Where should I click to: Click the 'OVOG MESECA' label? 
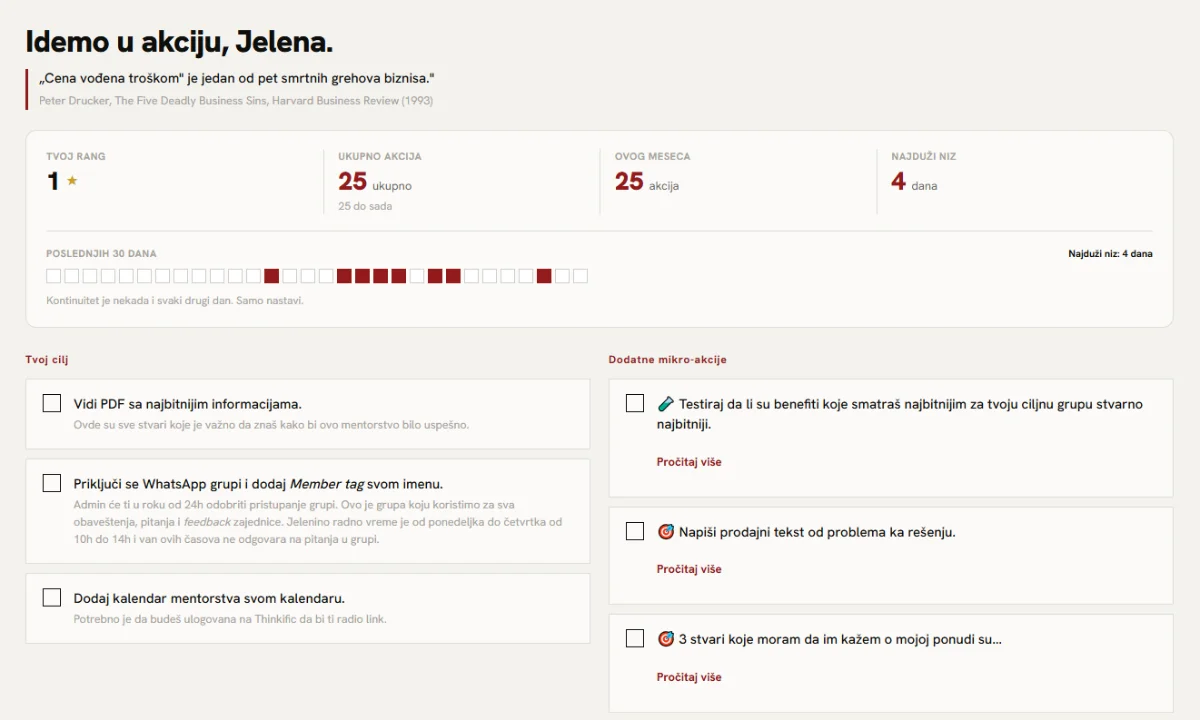[x=653, y=157]
